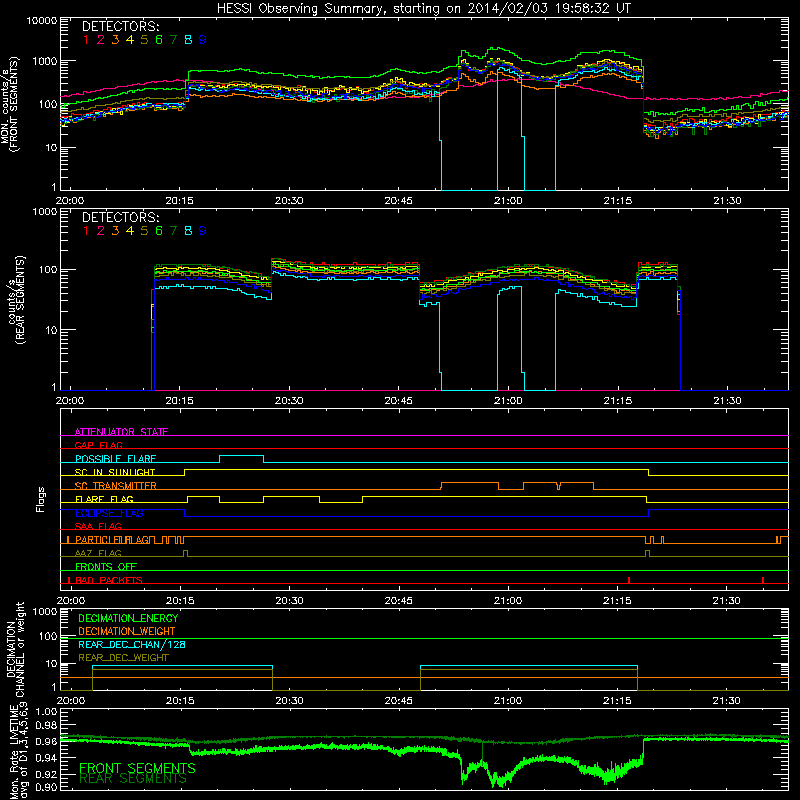Select cyan detector 8 in rear segments legend
The width and height of the screenshot is (800, 800).
188,231
